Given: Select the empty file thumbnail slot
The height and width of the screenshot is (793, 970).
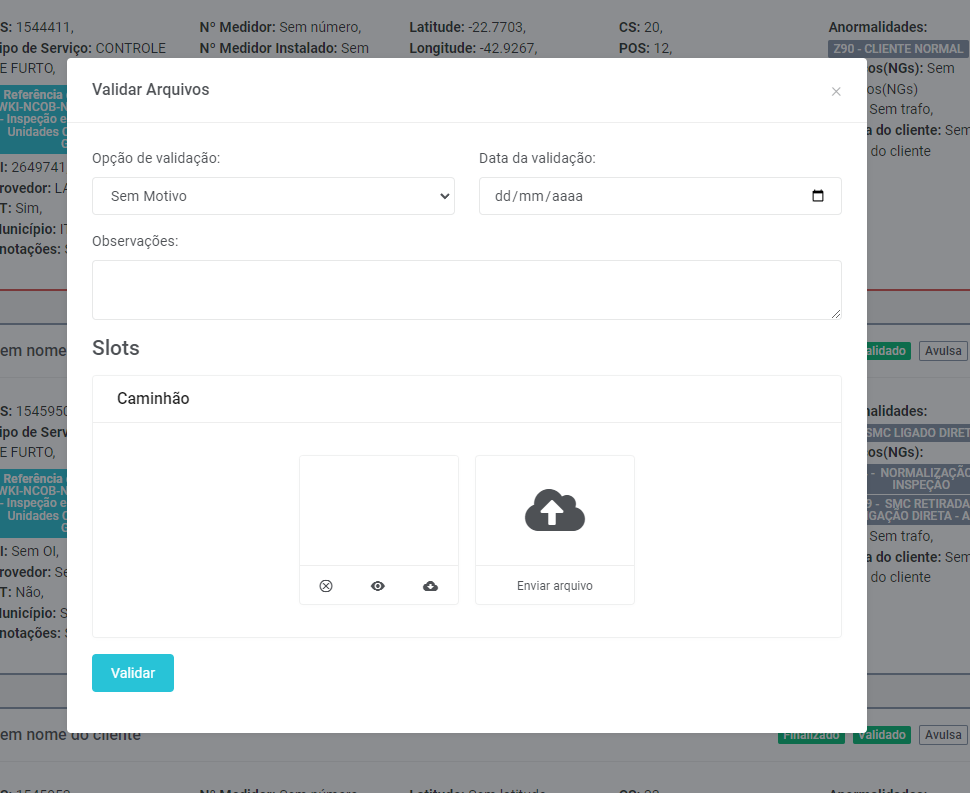Looking at the screenshot, I should click(x=378, y=510).
